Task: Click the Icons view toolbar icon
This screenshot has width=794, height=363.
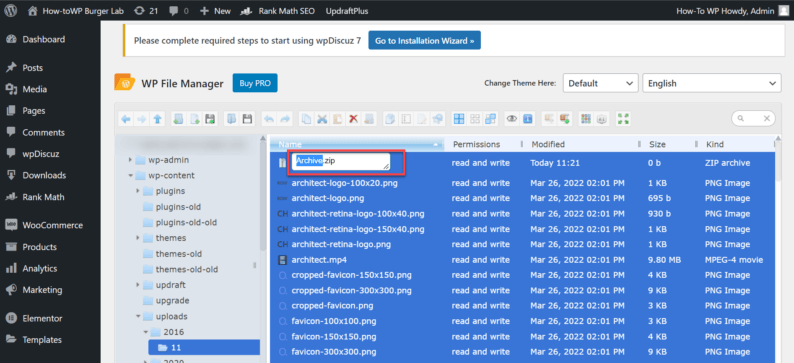Action: [585, 119]
